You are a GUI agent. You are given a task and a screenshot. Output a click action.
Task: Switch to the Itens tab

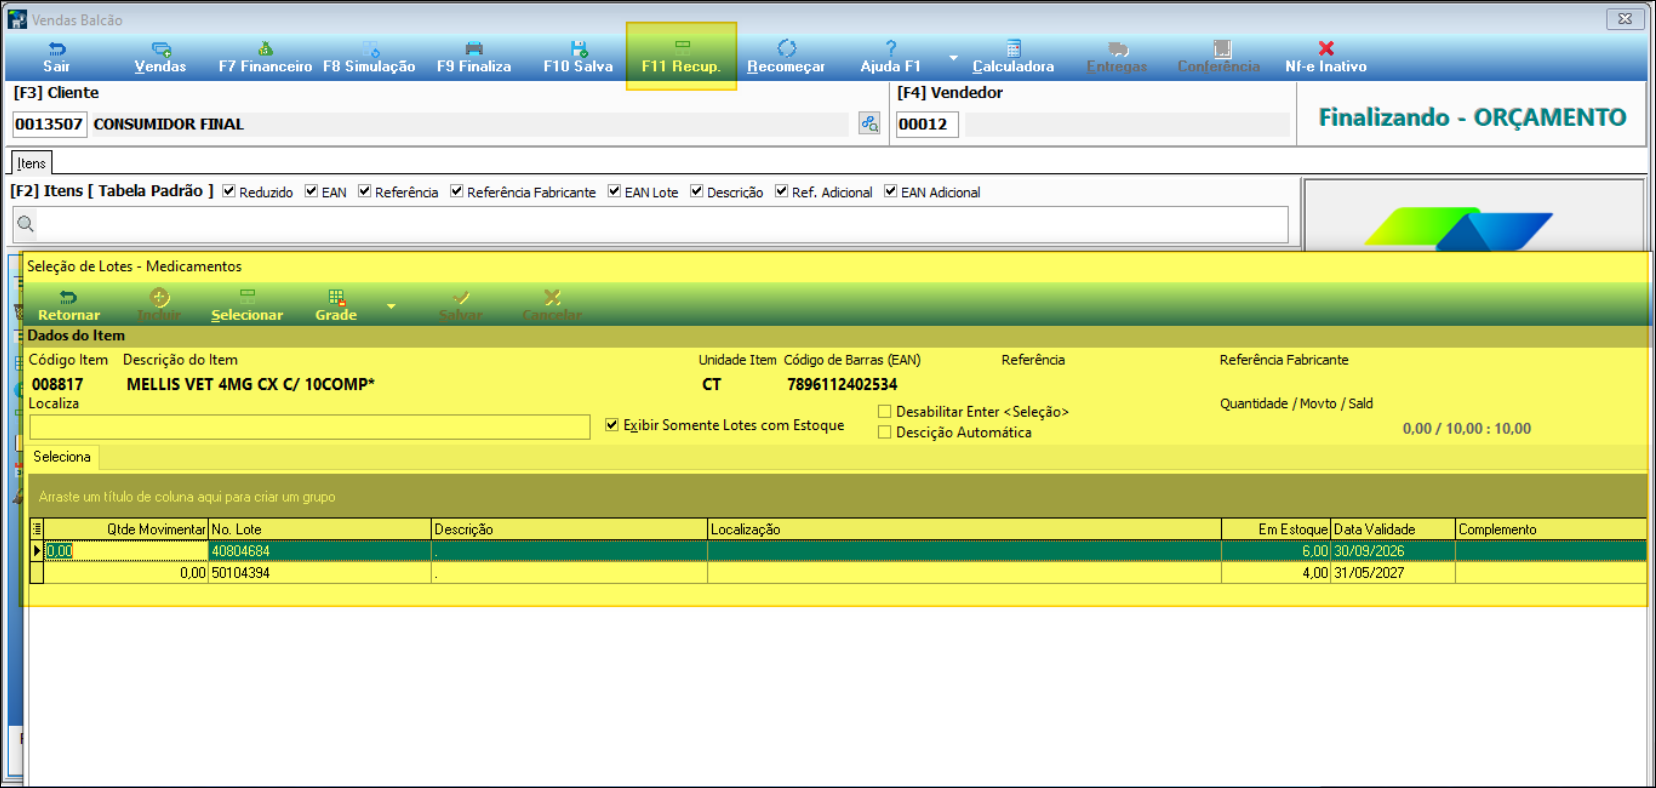(x=31, y=163)
